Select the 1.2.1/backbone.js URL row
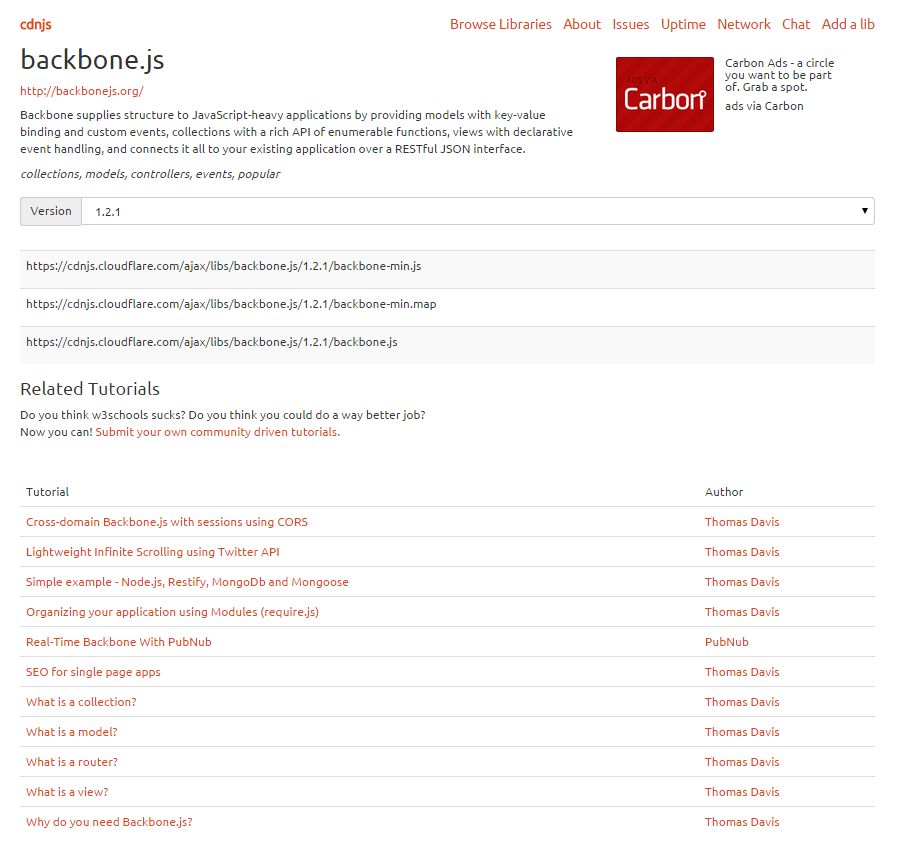This screenshot has height=848, width=902. pos(447,345)
